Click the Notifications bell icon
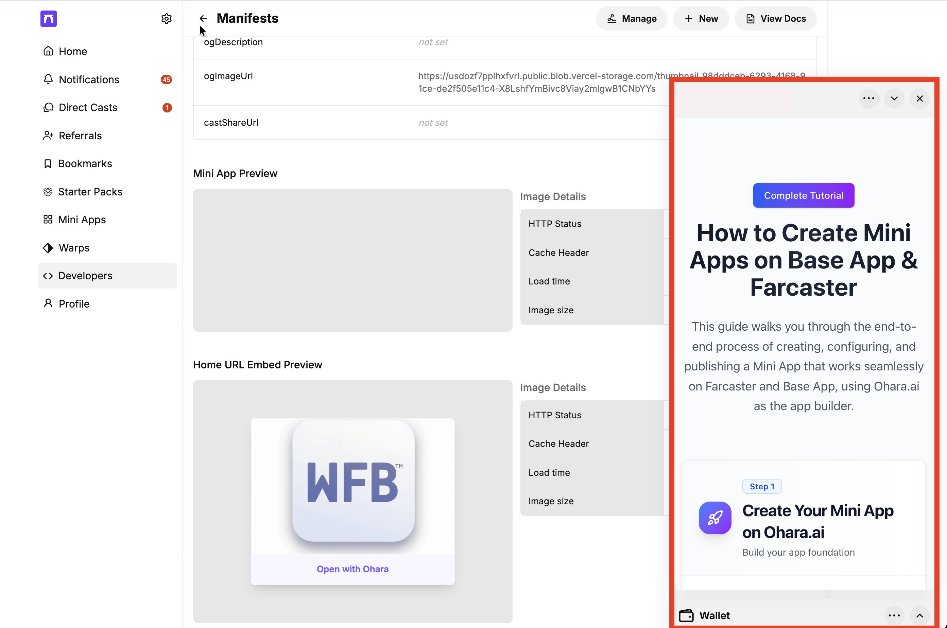The width and height of the screenshot is (947, 628). [48, 79]
